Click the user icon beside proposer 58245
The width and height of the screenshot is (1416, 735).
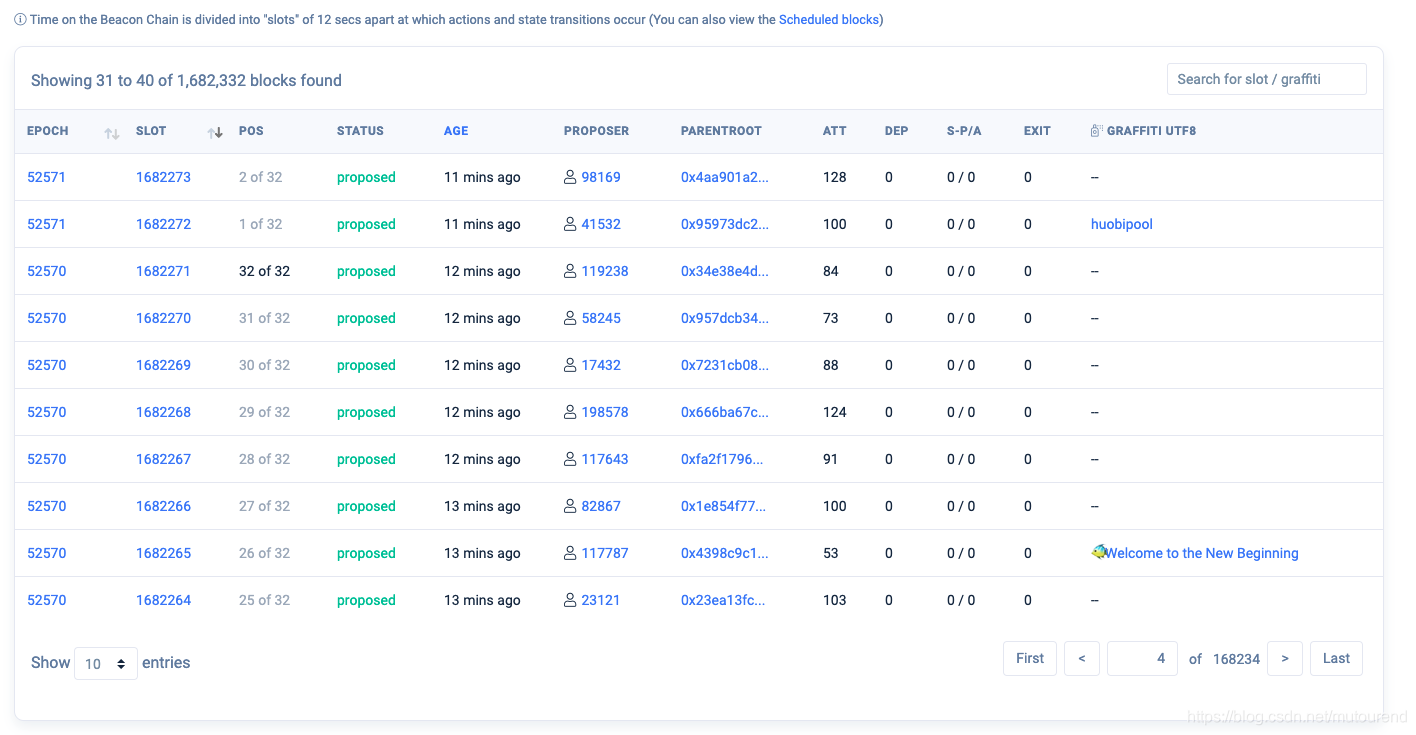coord(570,318)
